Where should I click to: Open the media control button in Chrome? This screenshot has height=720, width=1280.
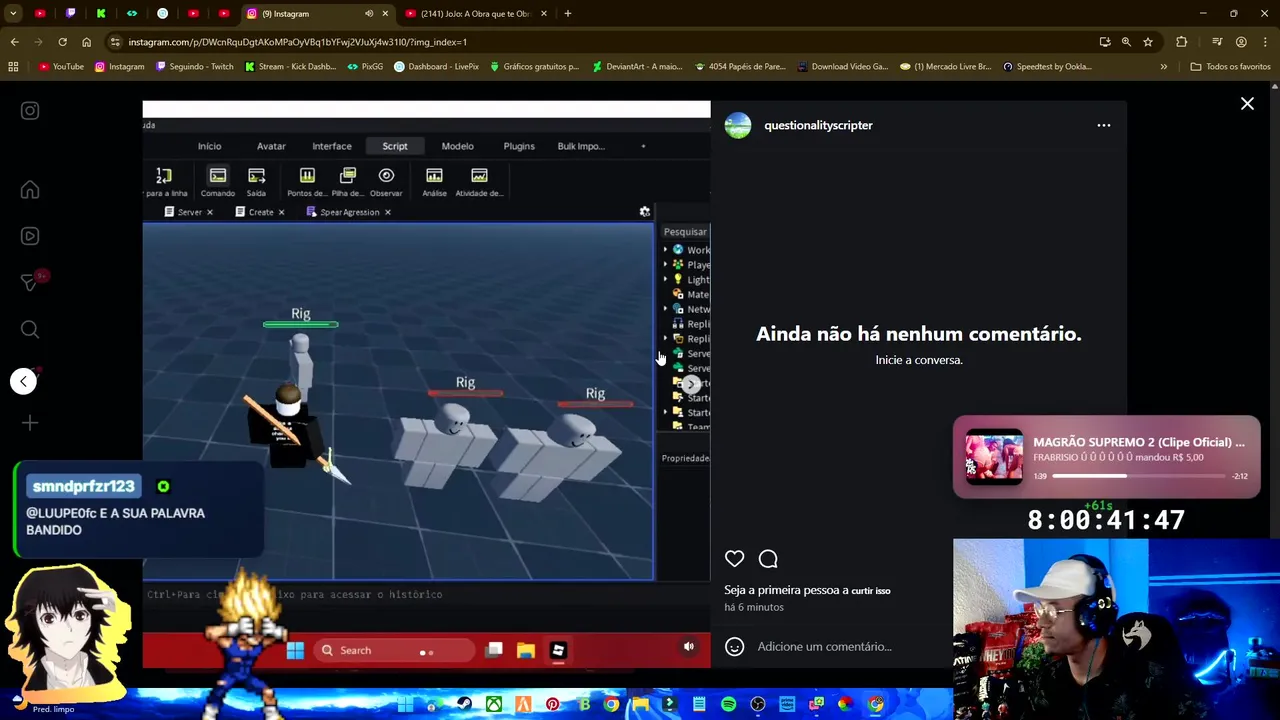pyautogui.click(x=1217, y=42)
